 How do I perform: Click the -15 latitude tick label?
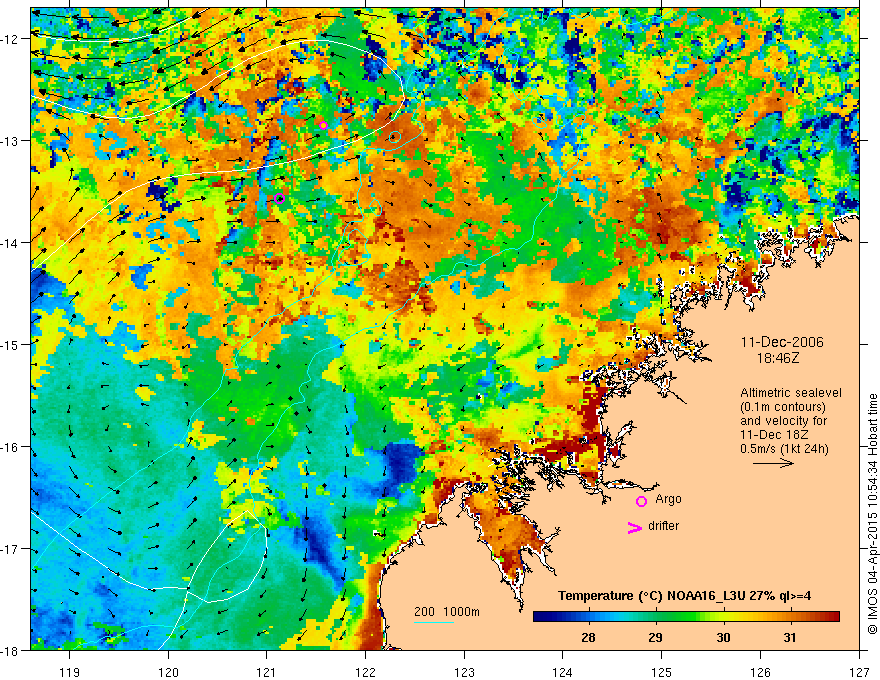pos(13,345)
